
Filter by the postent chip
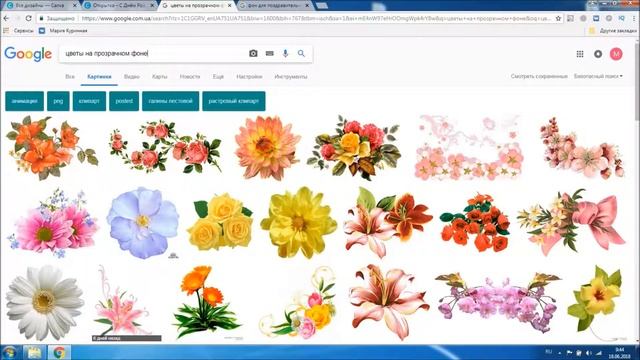tap(124, 101)
